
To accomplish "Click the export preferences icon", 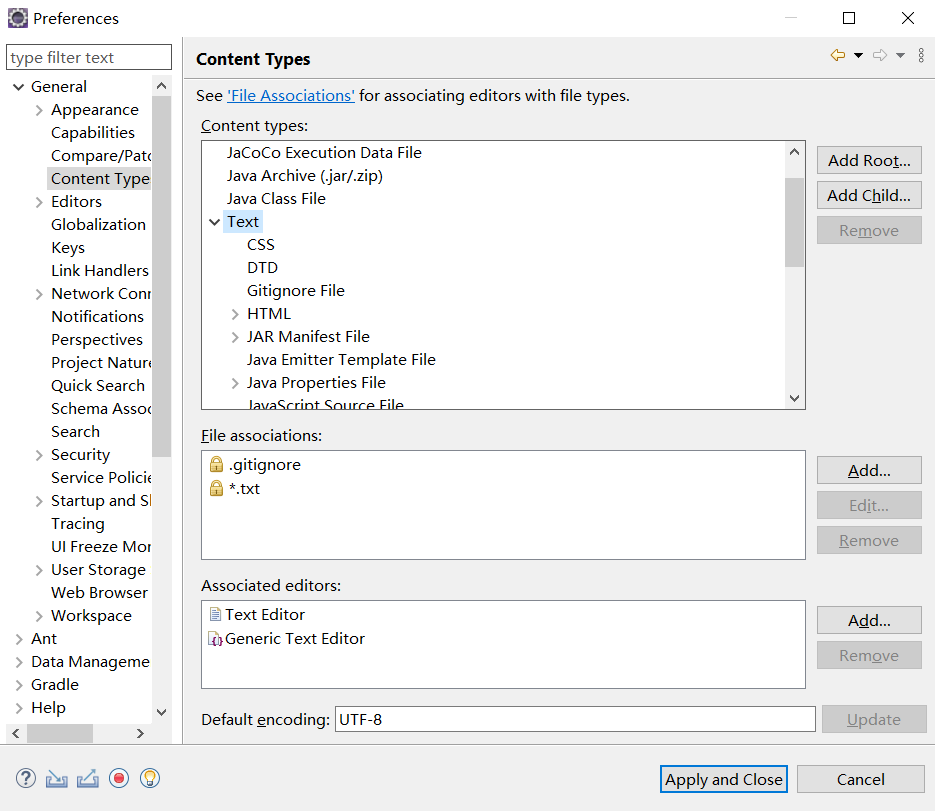I will 88,778.
